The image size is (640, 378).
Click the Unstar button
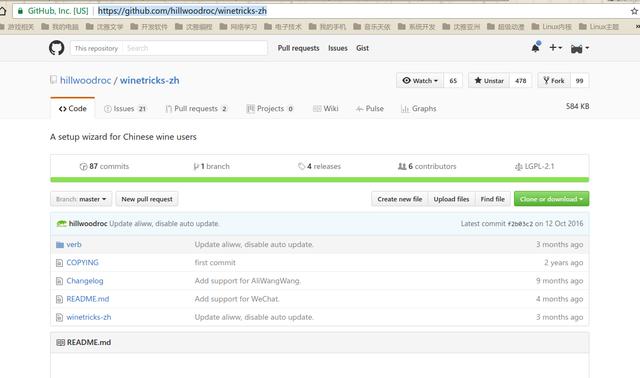coord(489,80)
